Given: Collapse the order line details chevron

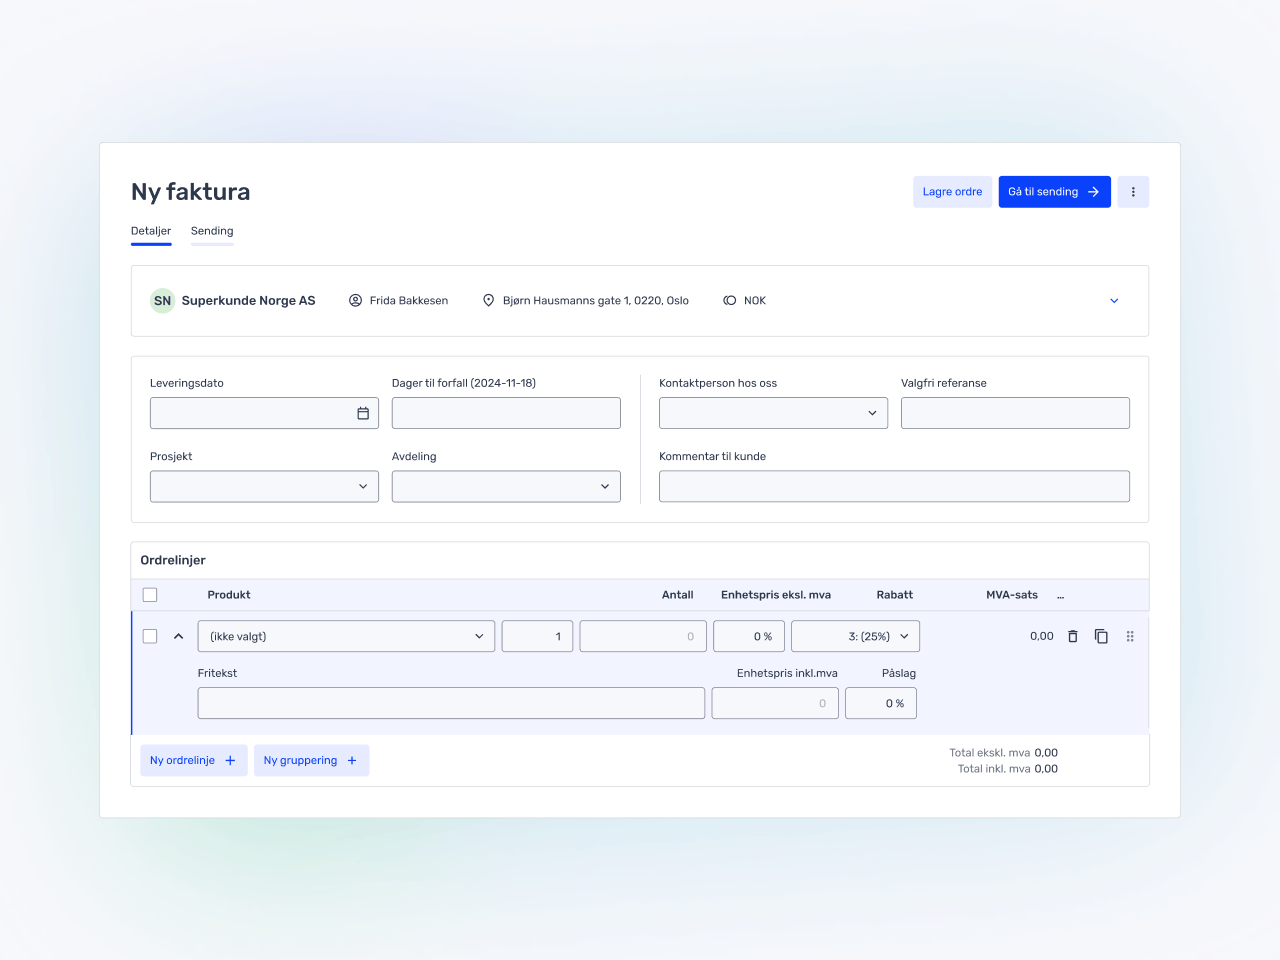Looking at the screenshot, I should [x=178, y=636].
